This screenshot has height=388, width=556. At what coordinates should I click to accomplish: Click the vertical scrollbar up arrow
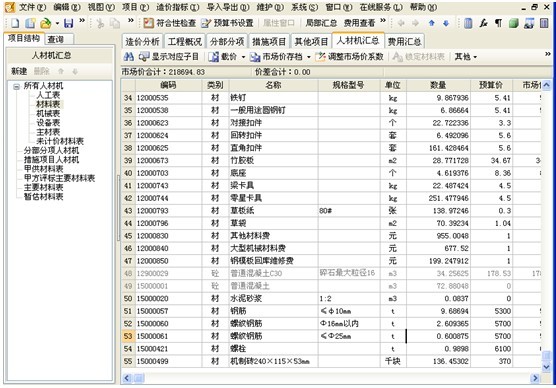point(546,85)
